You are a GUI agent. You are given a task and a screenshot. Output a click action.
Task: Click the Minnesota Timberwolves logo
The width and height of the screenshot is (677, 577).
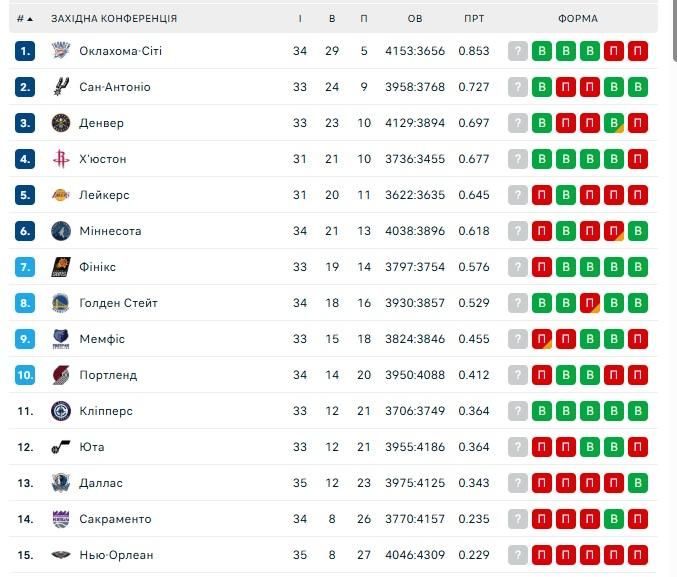pos(61,231)
